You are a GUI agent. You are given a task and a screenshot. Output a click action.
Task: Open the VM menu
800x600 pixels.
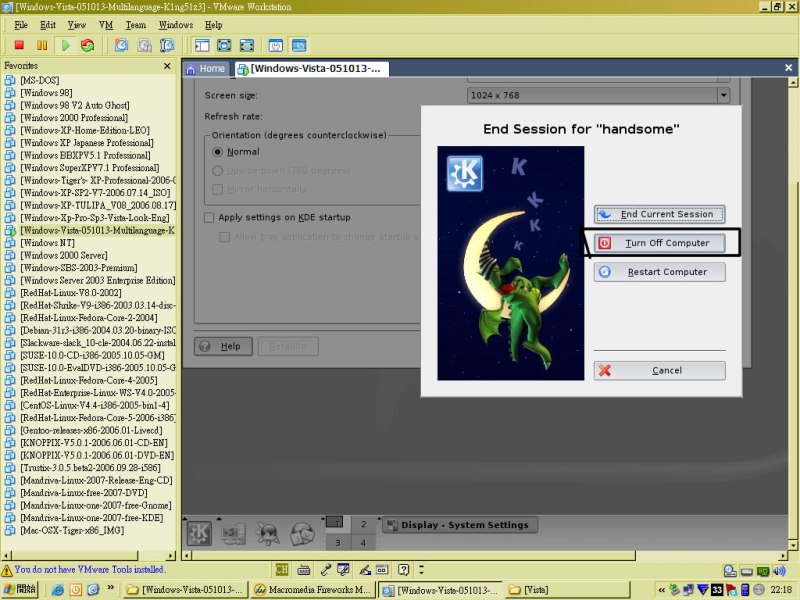click(x=106, y=25)
